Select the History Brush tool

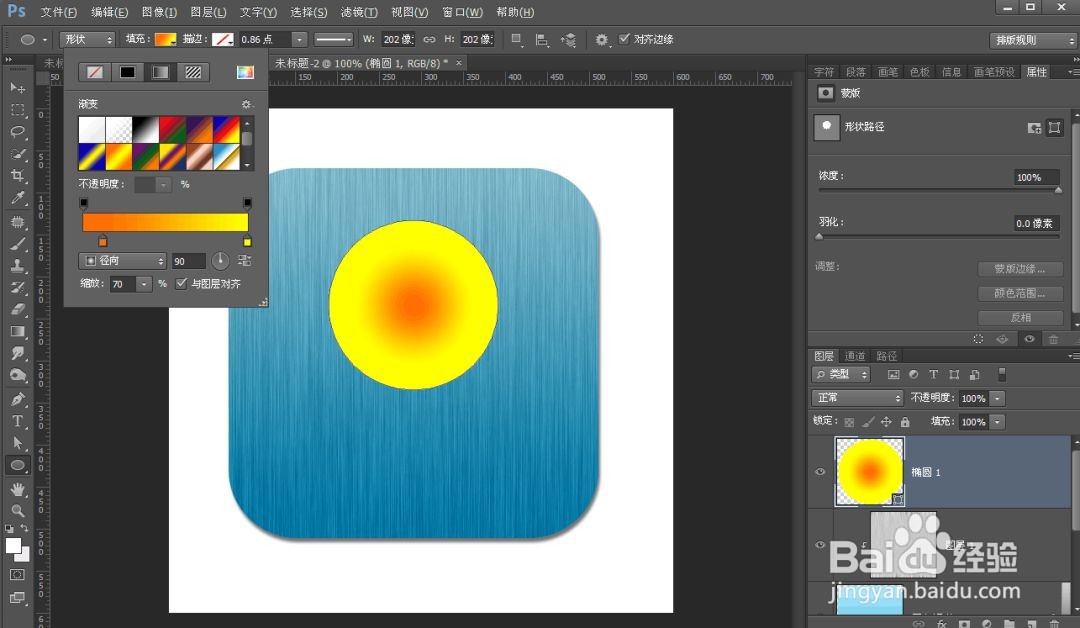click(18, 288)
